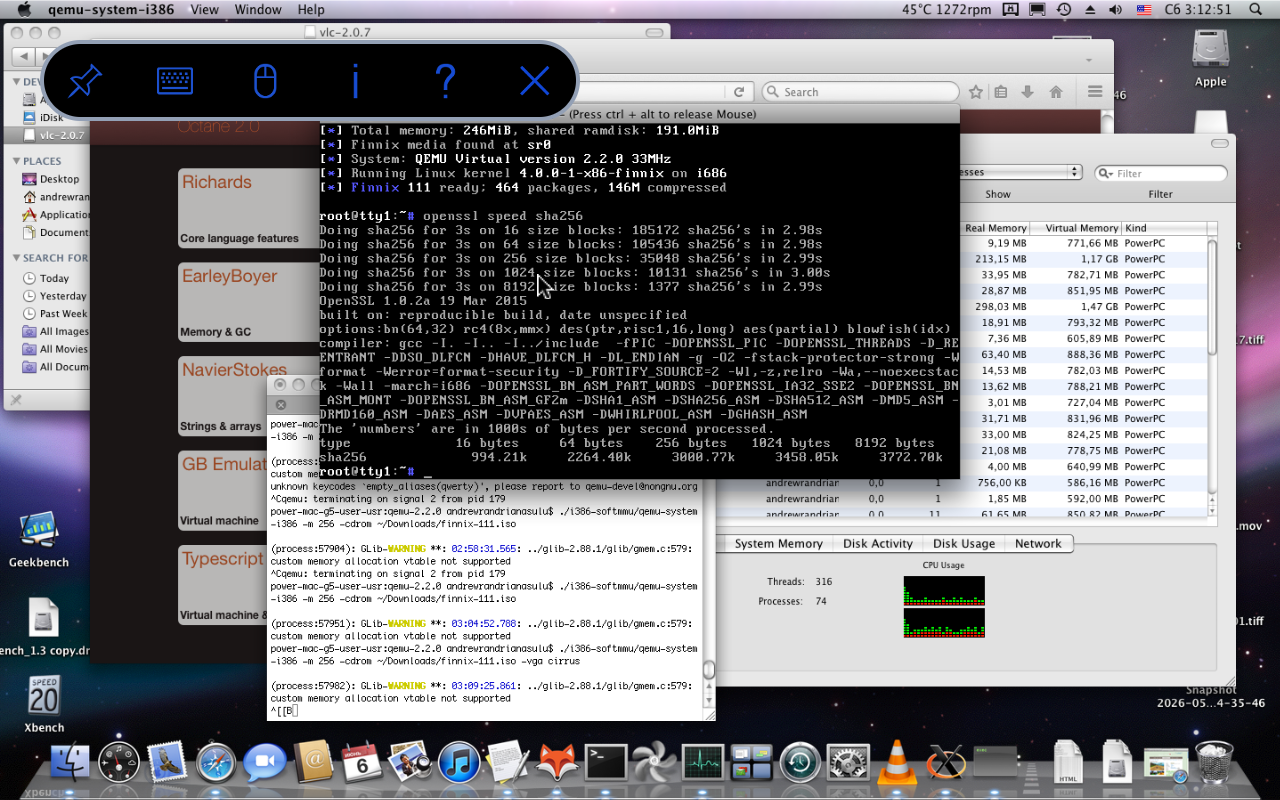Click the Activity Monitor Filter field
This screenshot has height=800, width=1280.
click(1160, 173)
